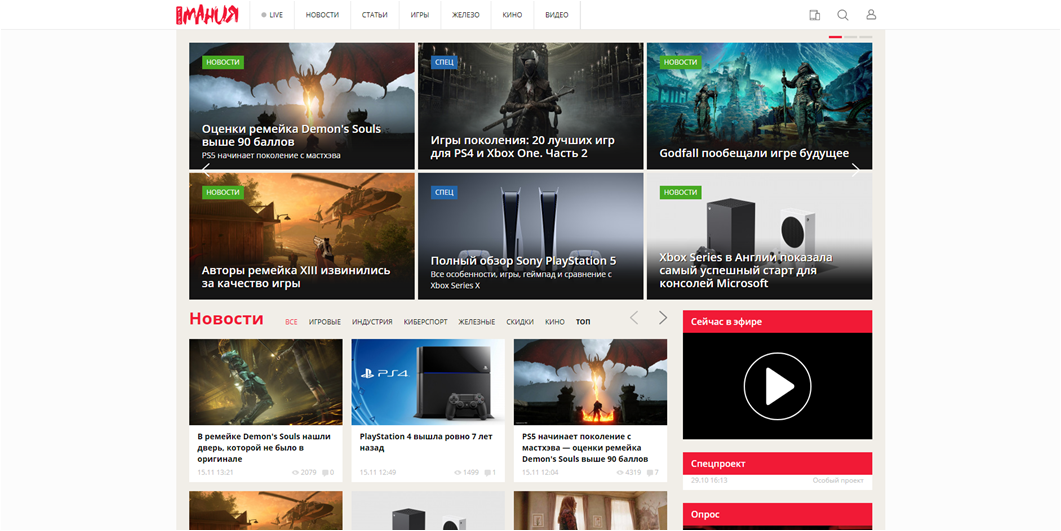The width and height of the screenshot is (1061, 531).
Task: Show the next featured slide arrow
Action: [855, 170]
